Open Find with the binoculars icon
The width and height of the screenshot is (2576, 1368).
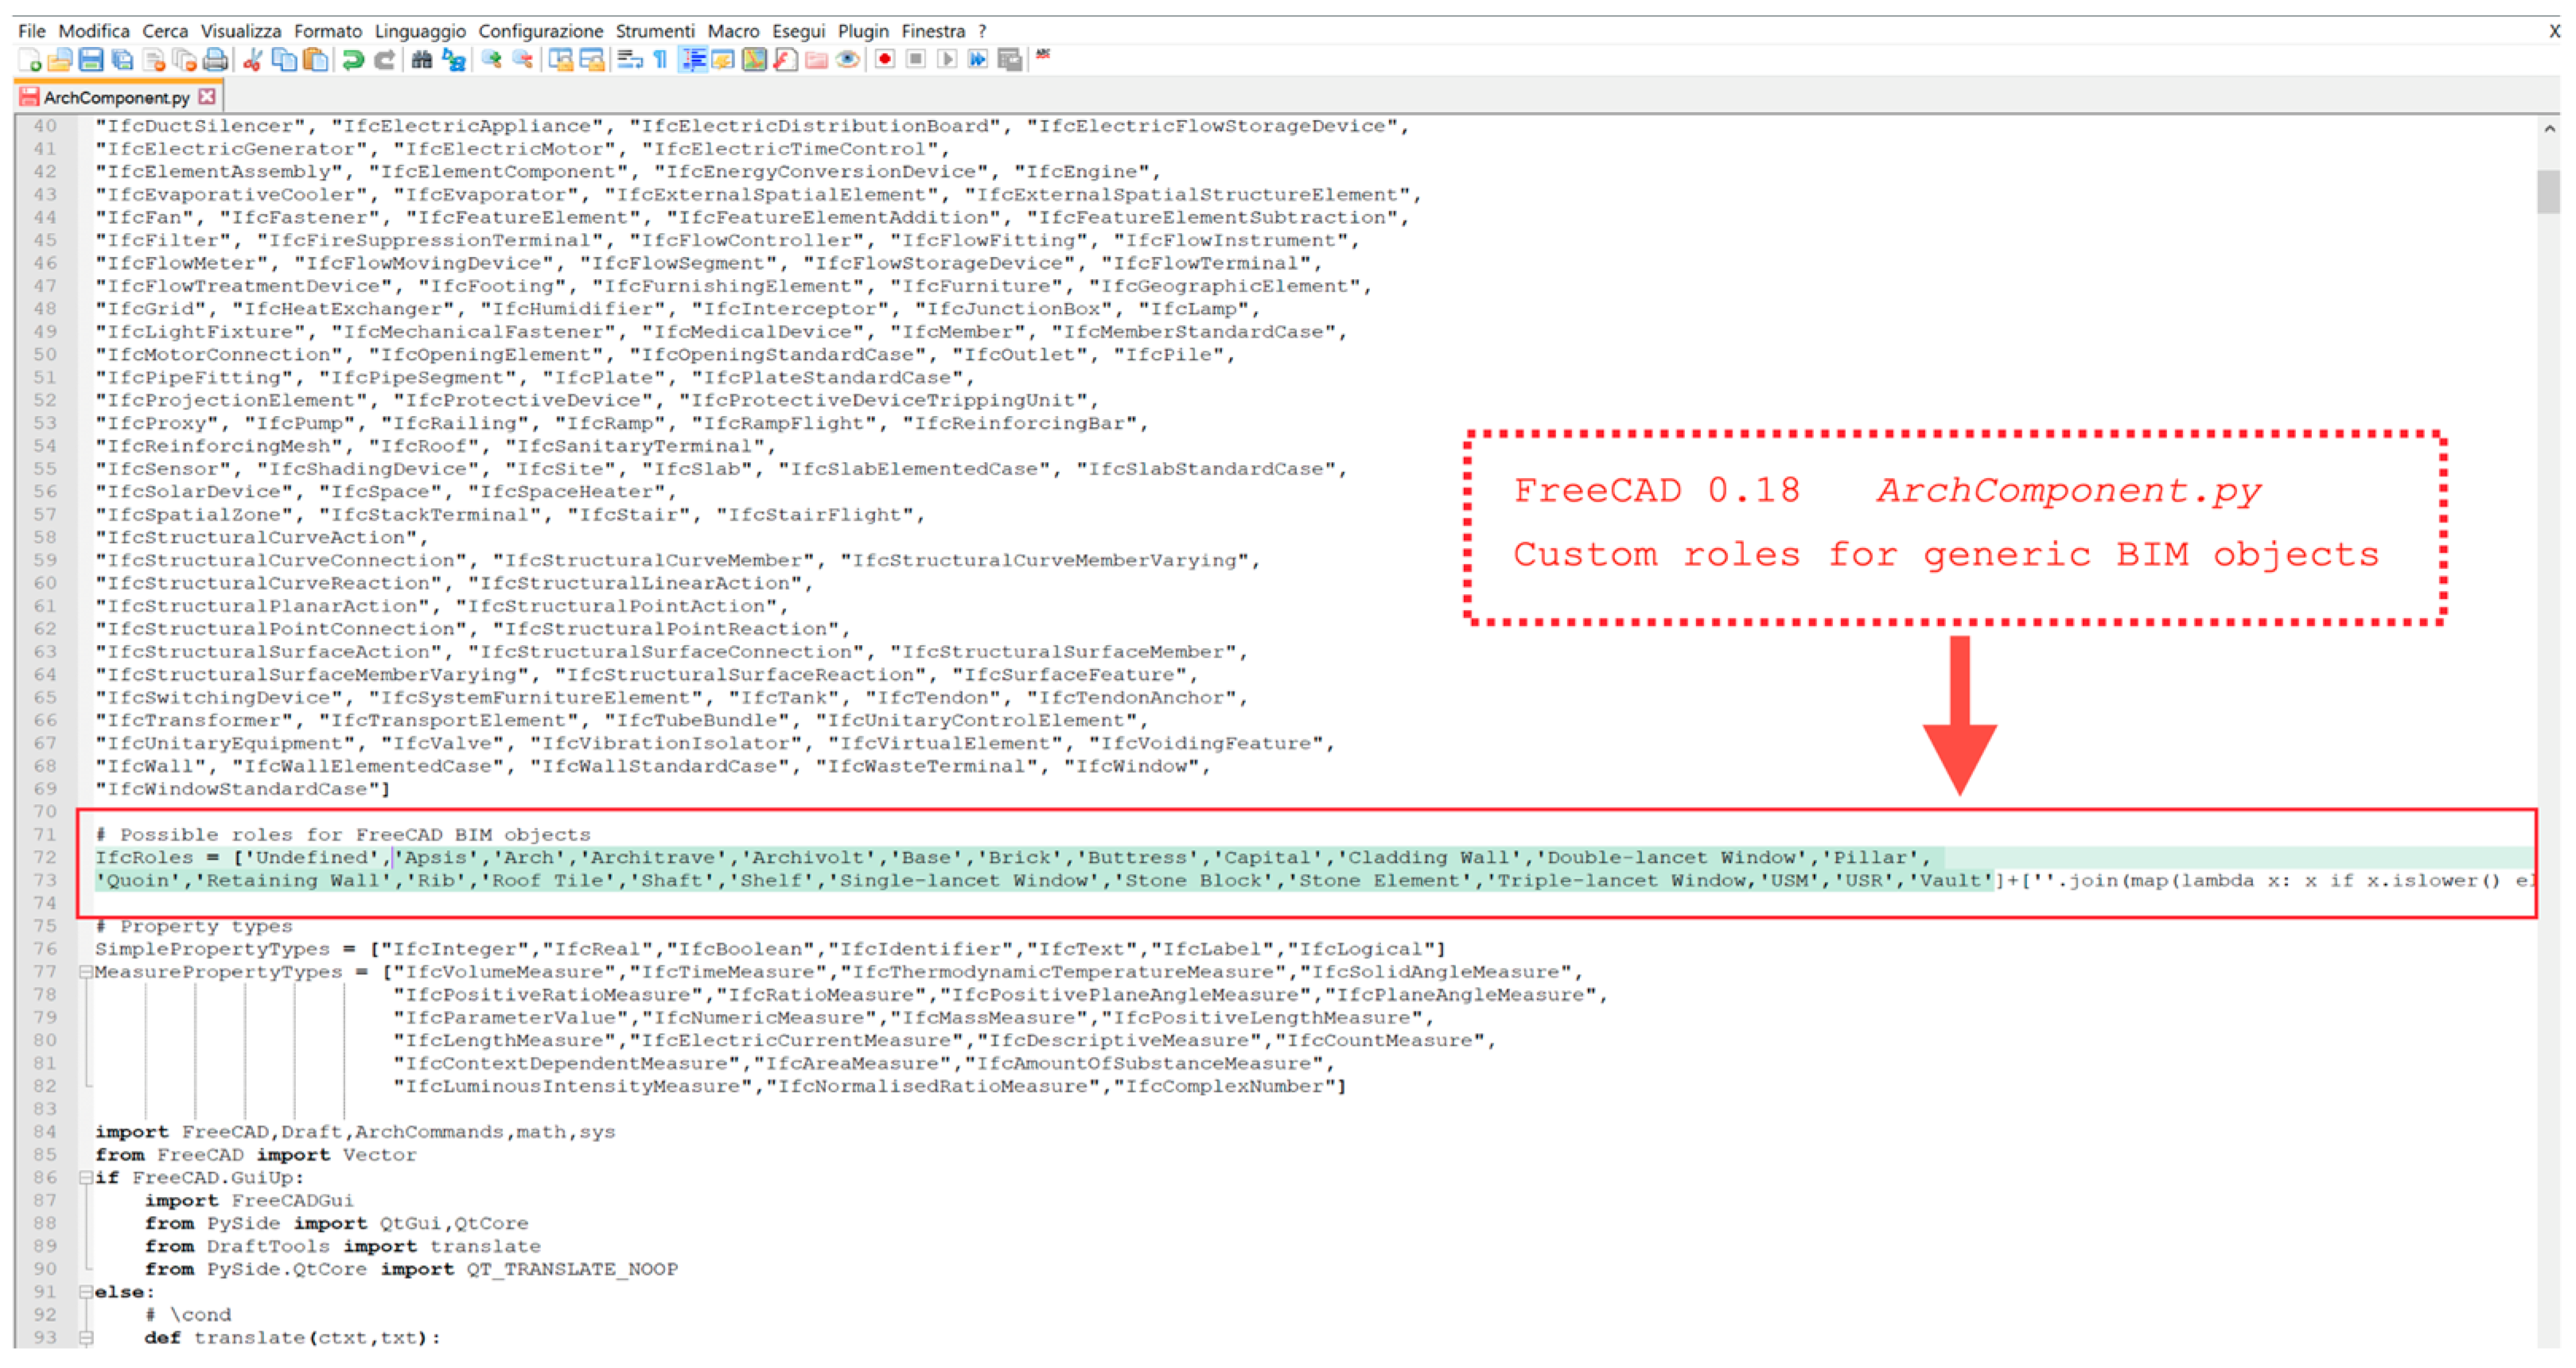(x=422, y=60)
